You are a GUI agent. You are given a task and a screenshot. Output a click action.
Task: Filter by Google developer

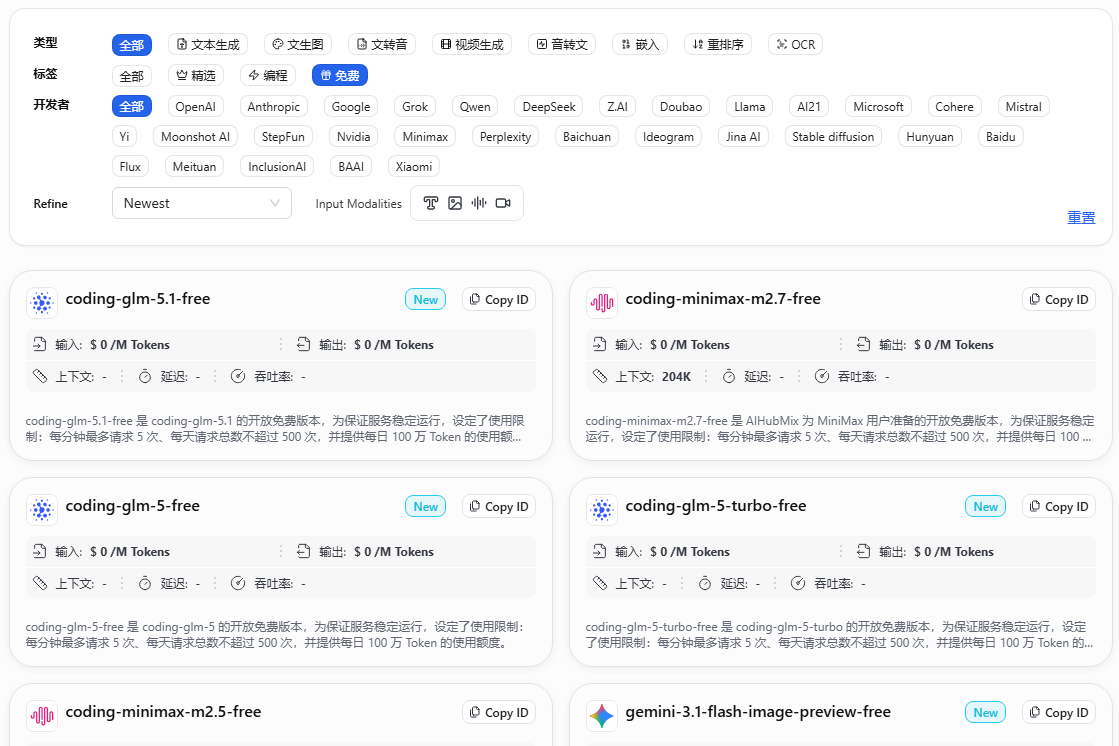click(351, 106)
